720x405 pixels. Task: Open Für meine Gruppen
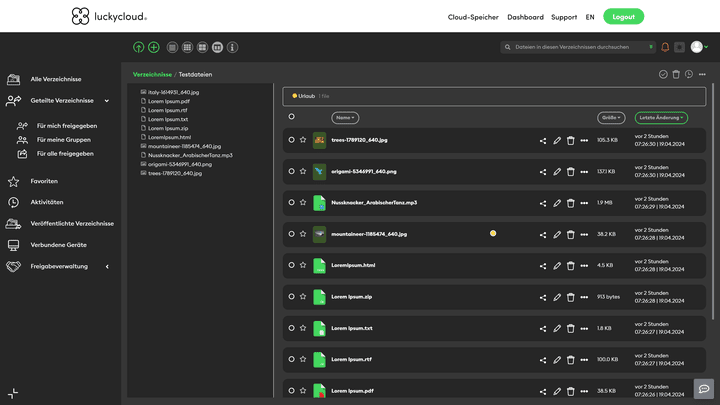(x=64, y=140)
